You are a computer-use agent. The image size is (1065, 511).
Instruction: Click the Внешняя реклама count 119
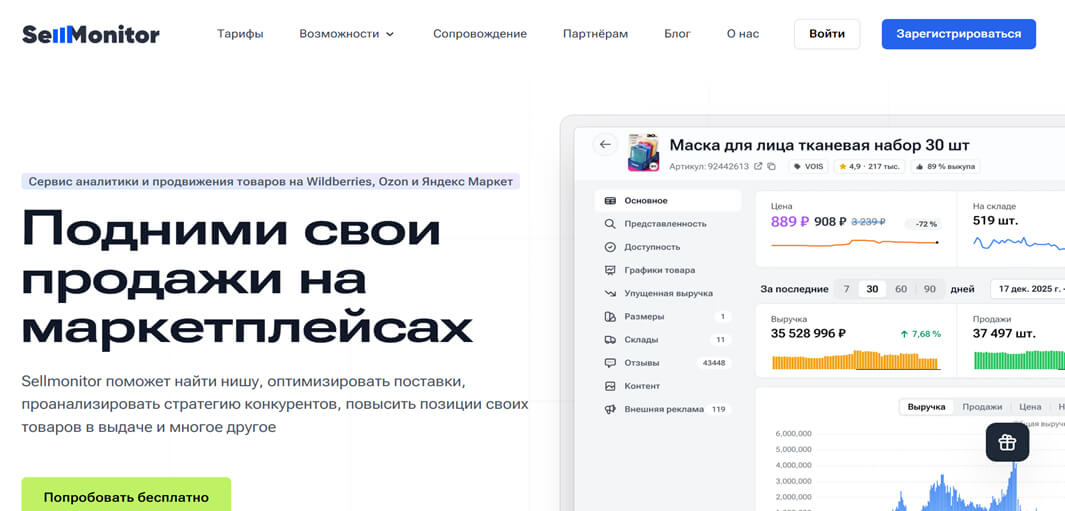pos(718,409)
